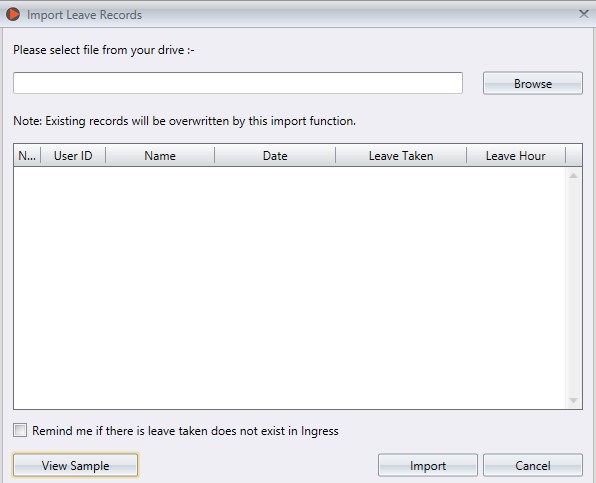
Task: Select the Leave Taken column header
Action: tap(401, 155)
